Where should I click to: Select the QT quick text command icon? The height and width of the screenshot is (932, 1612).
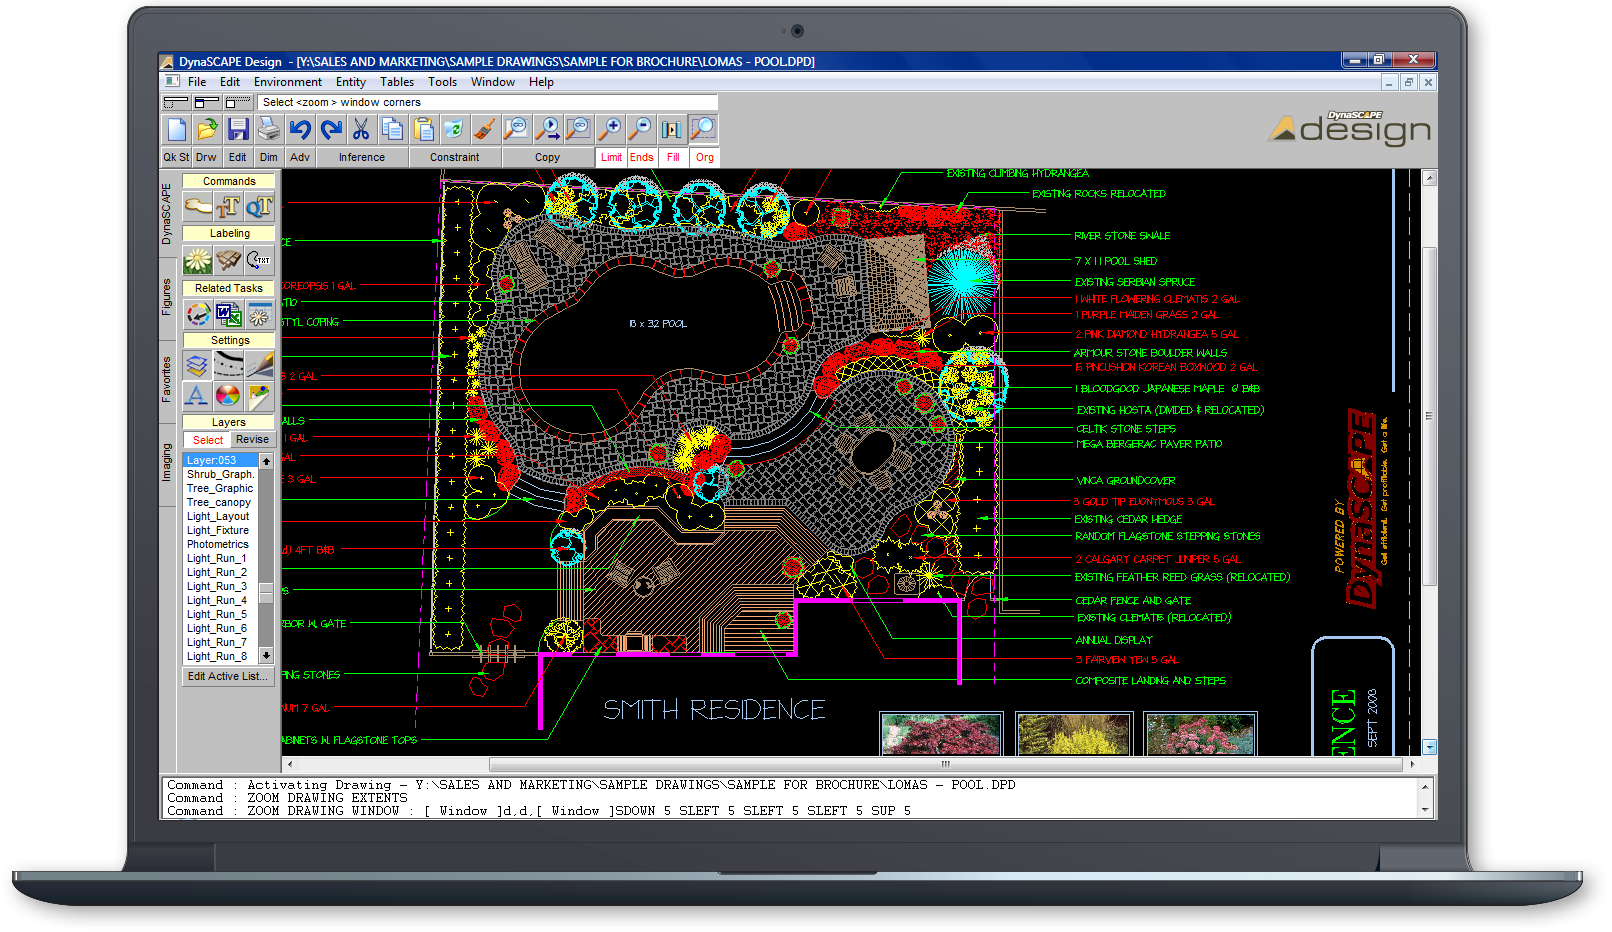click(x=259, y=207)
